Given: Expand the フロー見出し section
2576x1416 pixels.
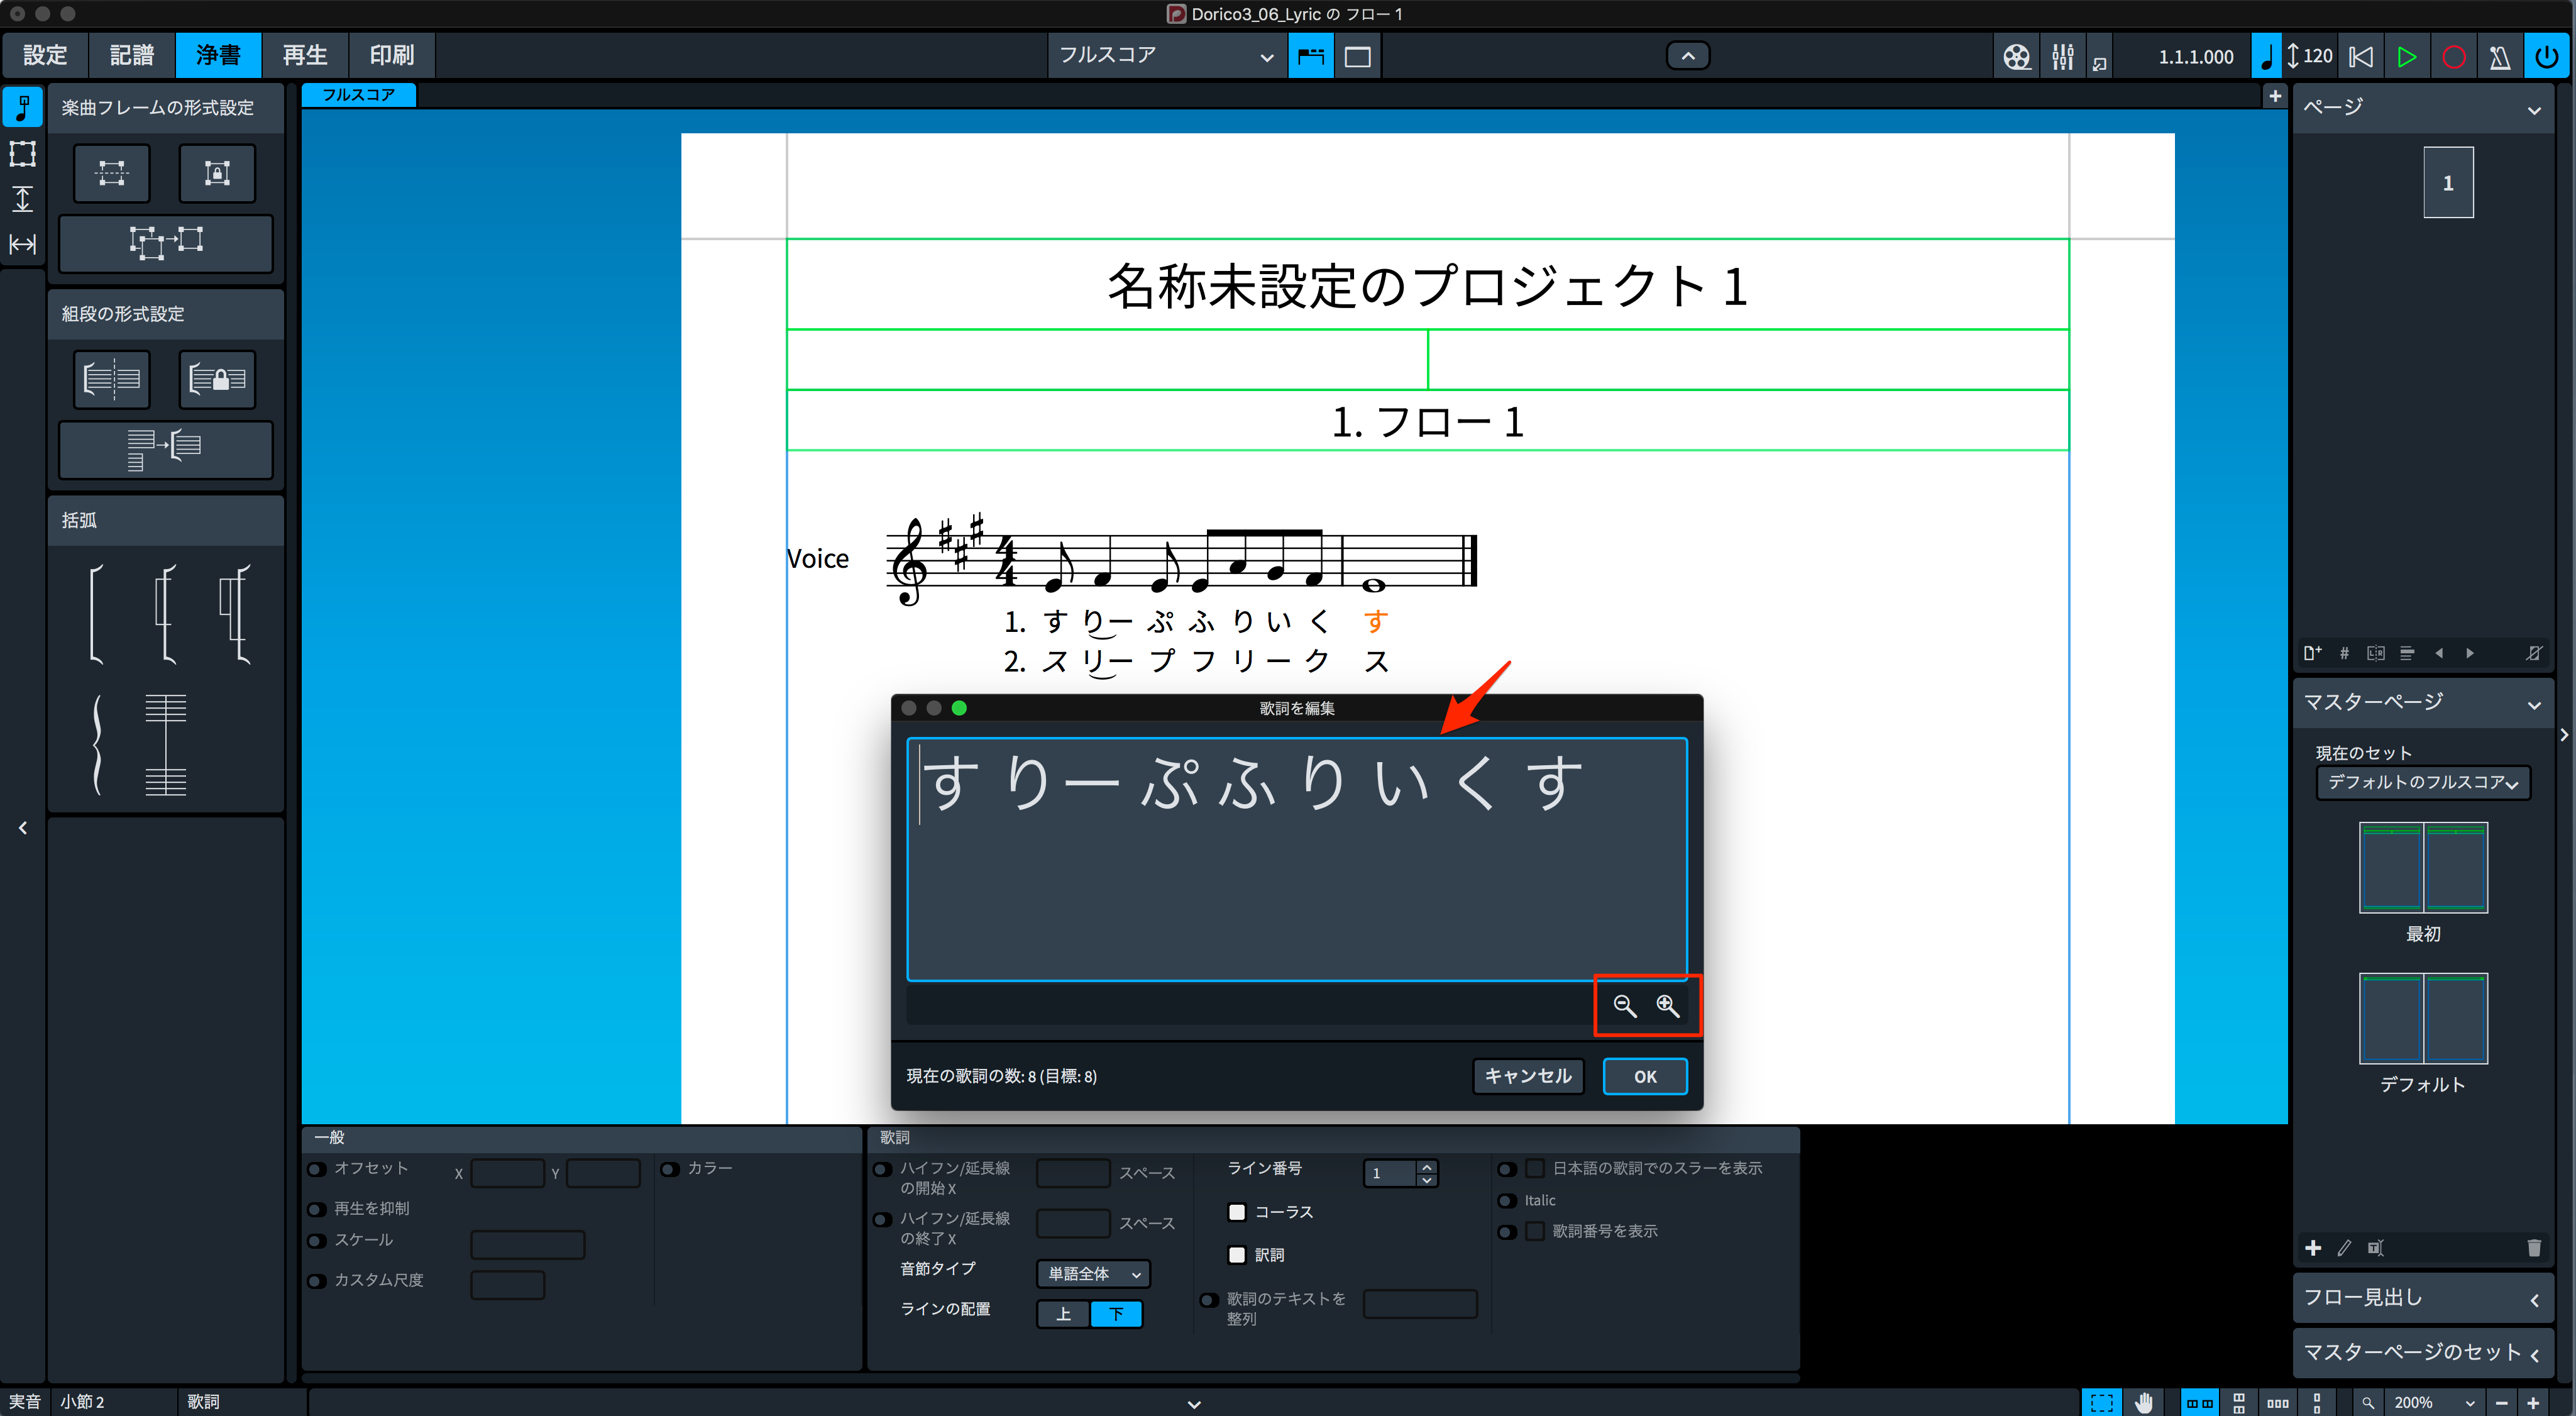Looking at the screenshot, I should tap(2422, 1298).
